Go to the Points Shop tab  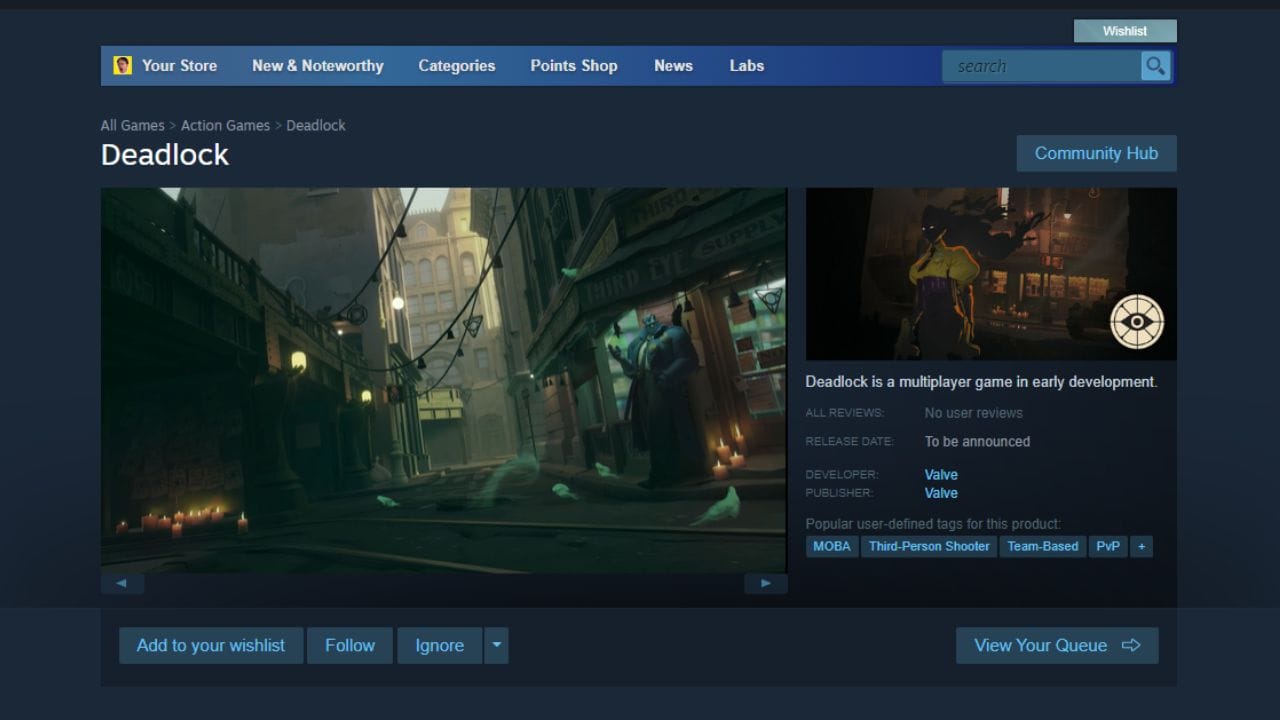tap(573, 66)
